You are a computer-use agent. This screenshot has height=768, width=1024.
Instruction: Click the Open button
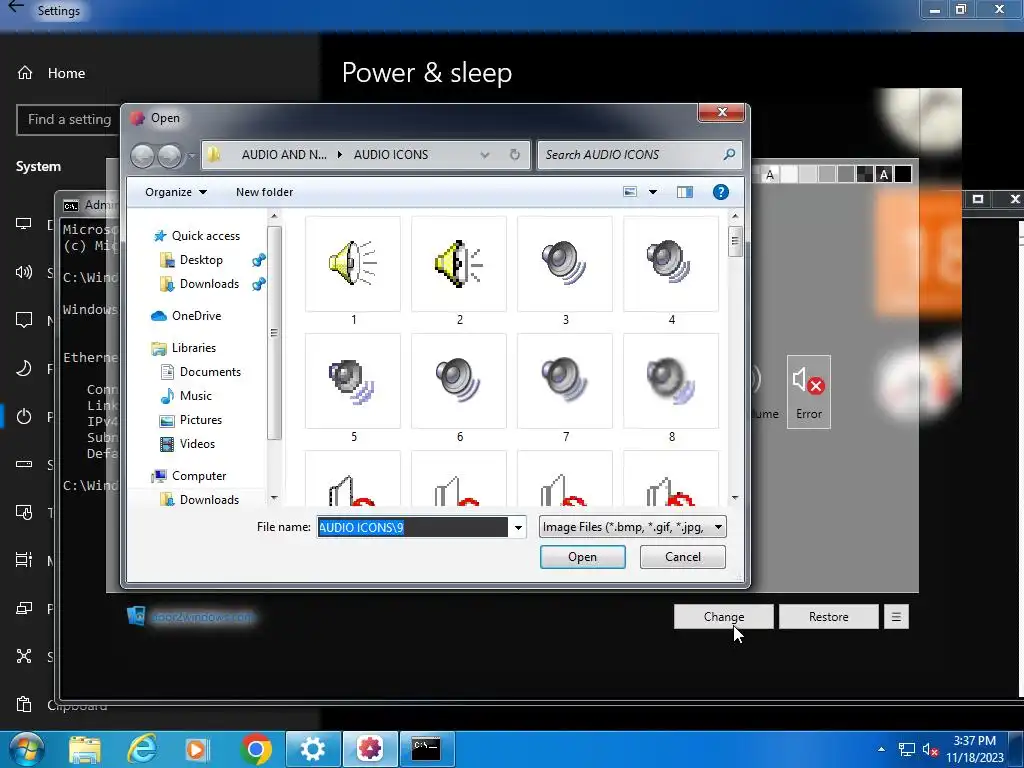point(583,557)
